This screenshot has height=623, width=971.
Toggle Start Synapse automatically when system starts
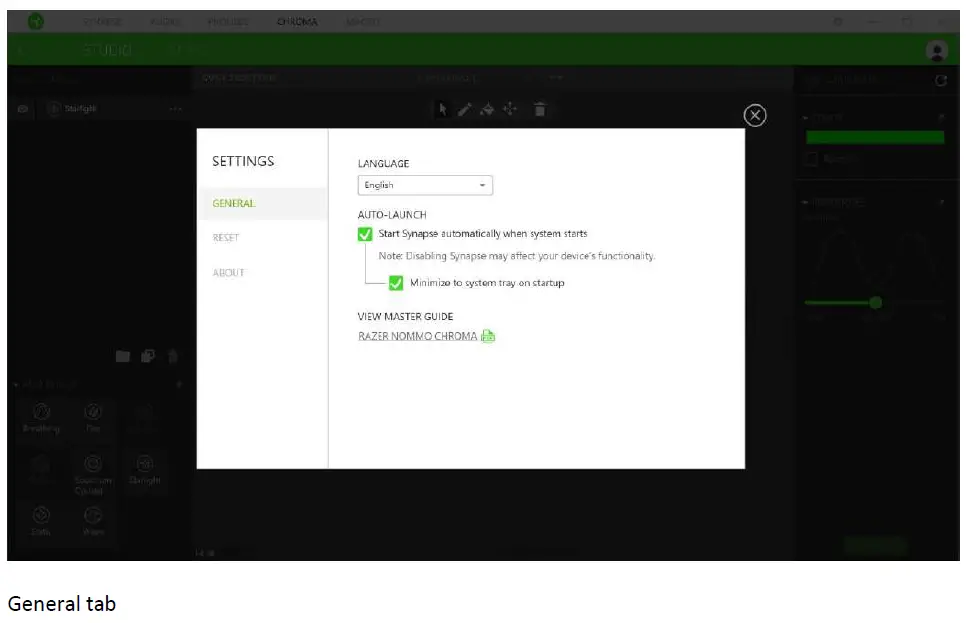[x=367, y=235]
